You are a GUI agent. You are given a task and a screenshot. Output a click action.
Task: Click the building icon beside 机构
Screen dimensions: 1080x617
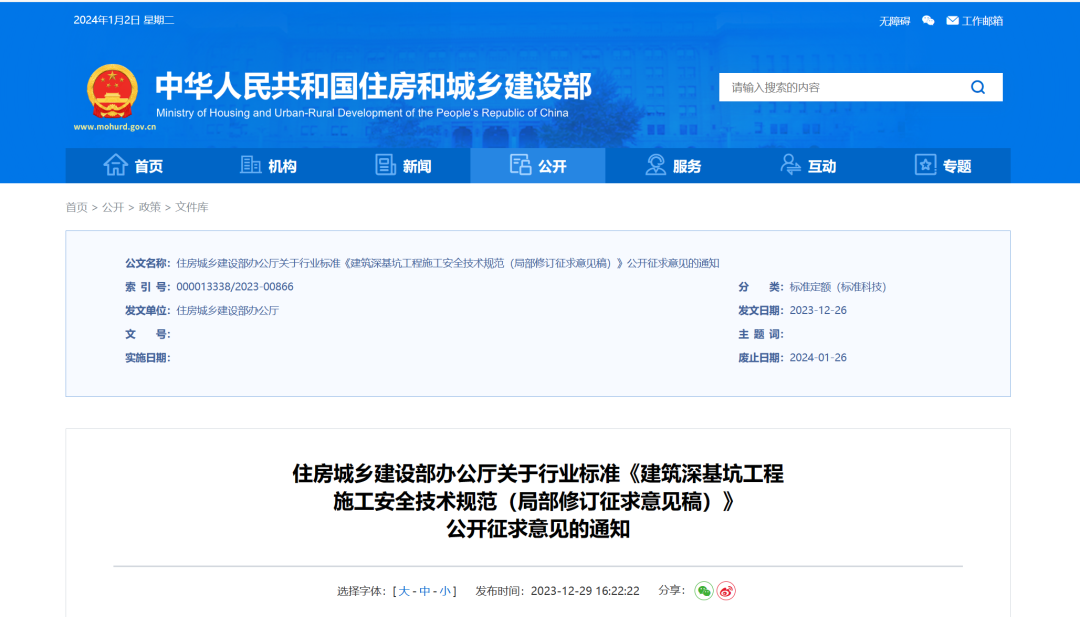click(251, 166)
